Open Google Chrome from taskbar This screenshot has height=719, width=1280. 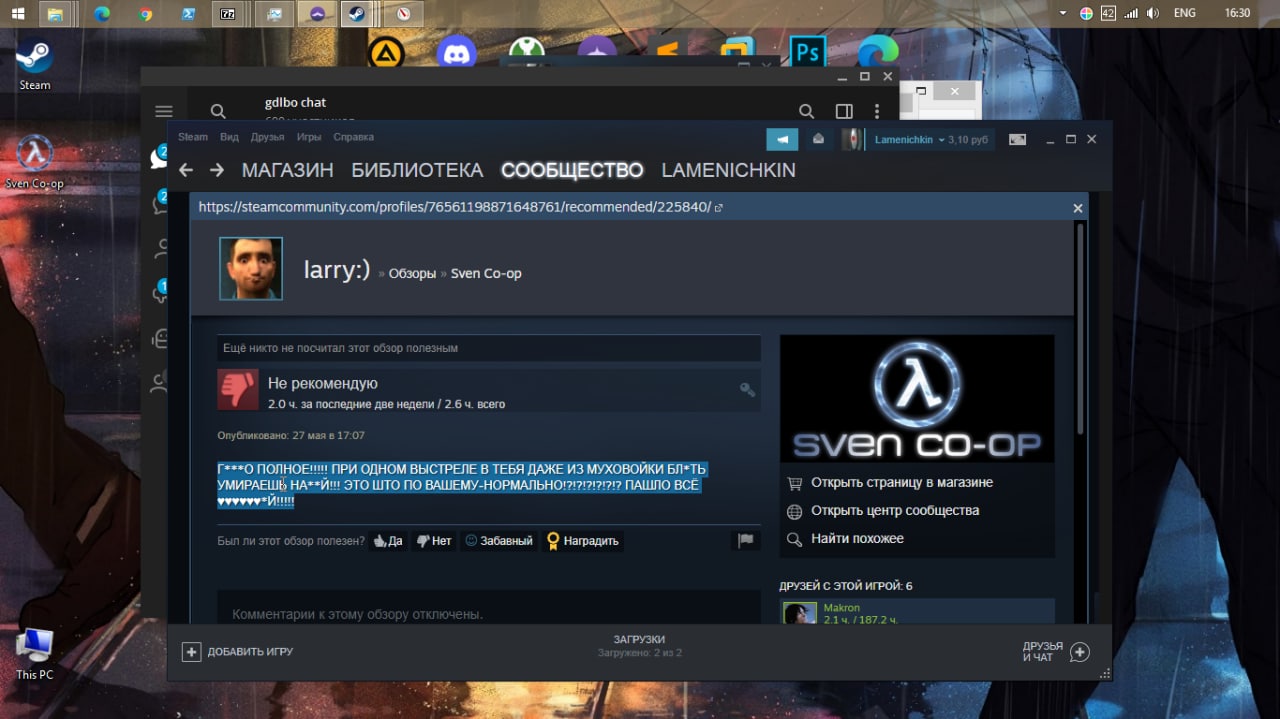tap(145, 14)
